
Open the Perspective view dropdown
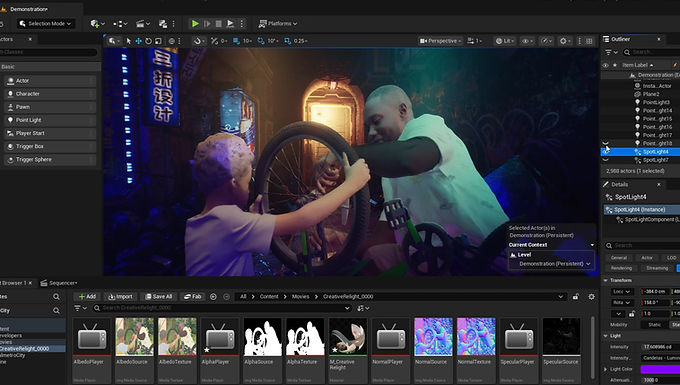pos(440,41)
